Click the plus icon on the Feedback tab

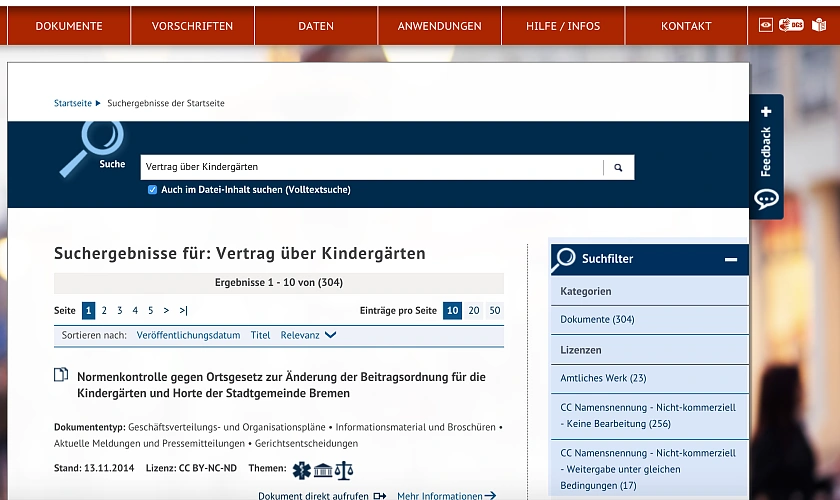pos(766,111)
